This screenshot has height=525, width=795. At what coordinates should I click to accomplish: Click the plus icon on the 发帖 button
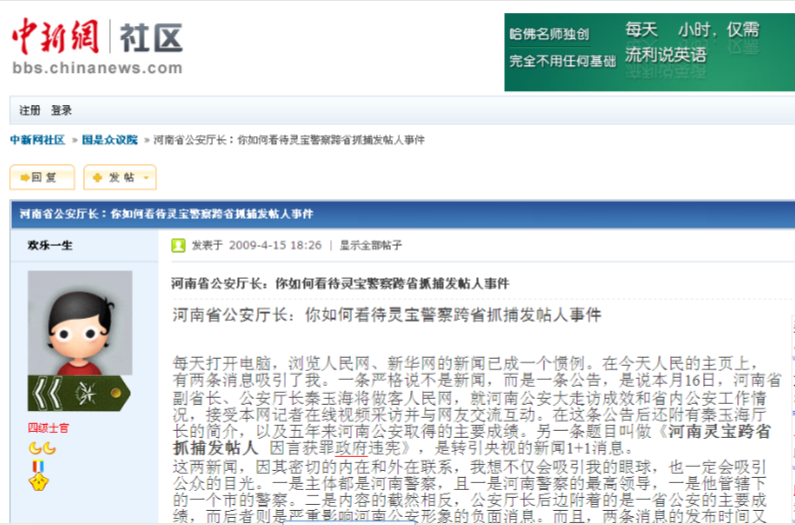(x=97, y=178)
